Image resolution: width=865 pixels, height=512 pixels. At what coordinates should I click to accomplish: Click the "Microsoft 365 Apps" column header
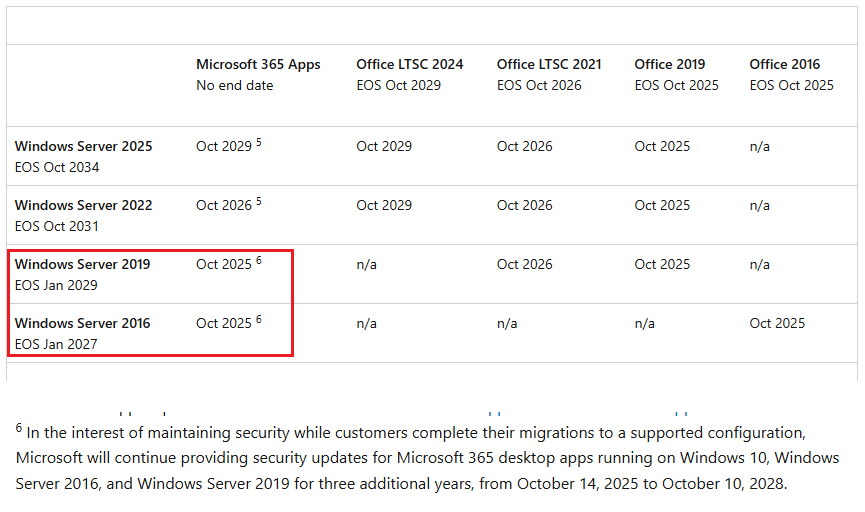point(258,65)
